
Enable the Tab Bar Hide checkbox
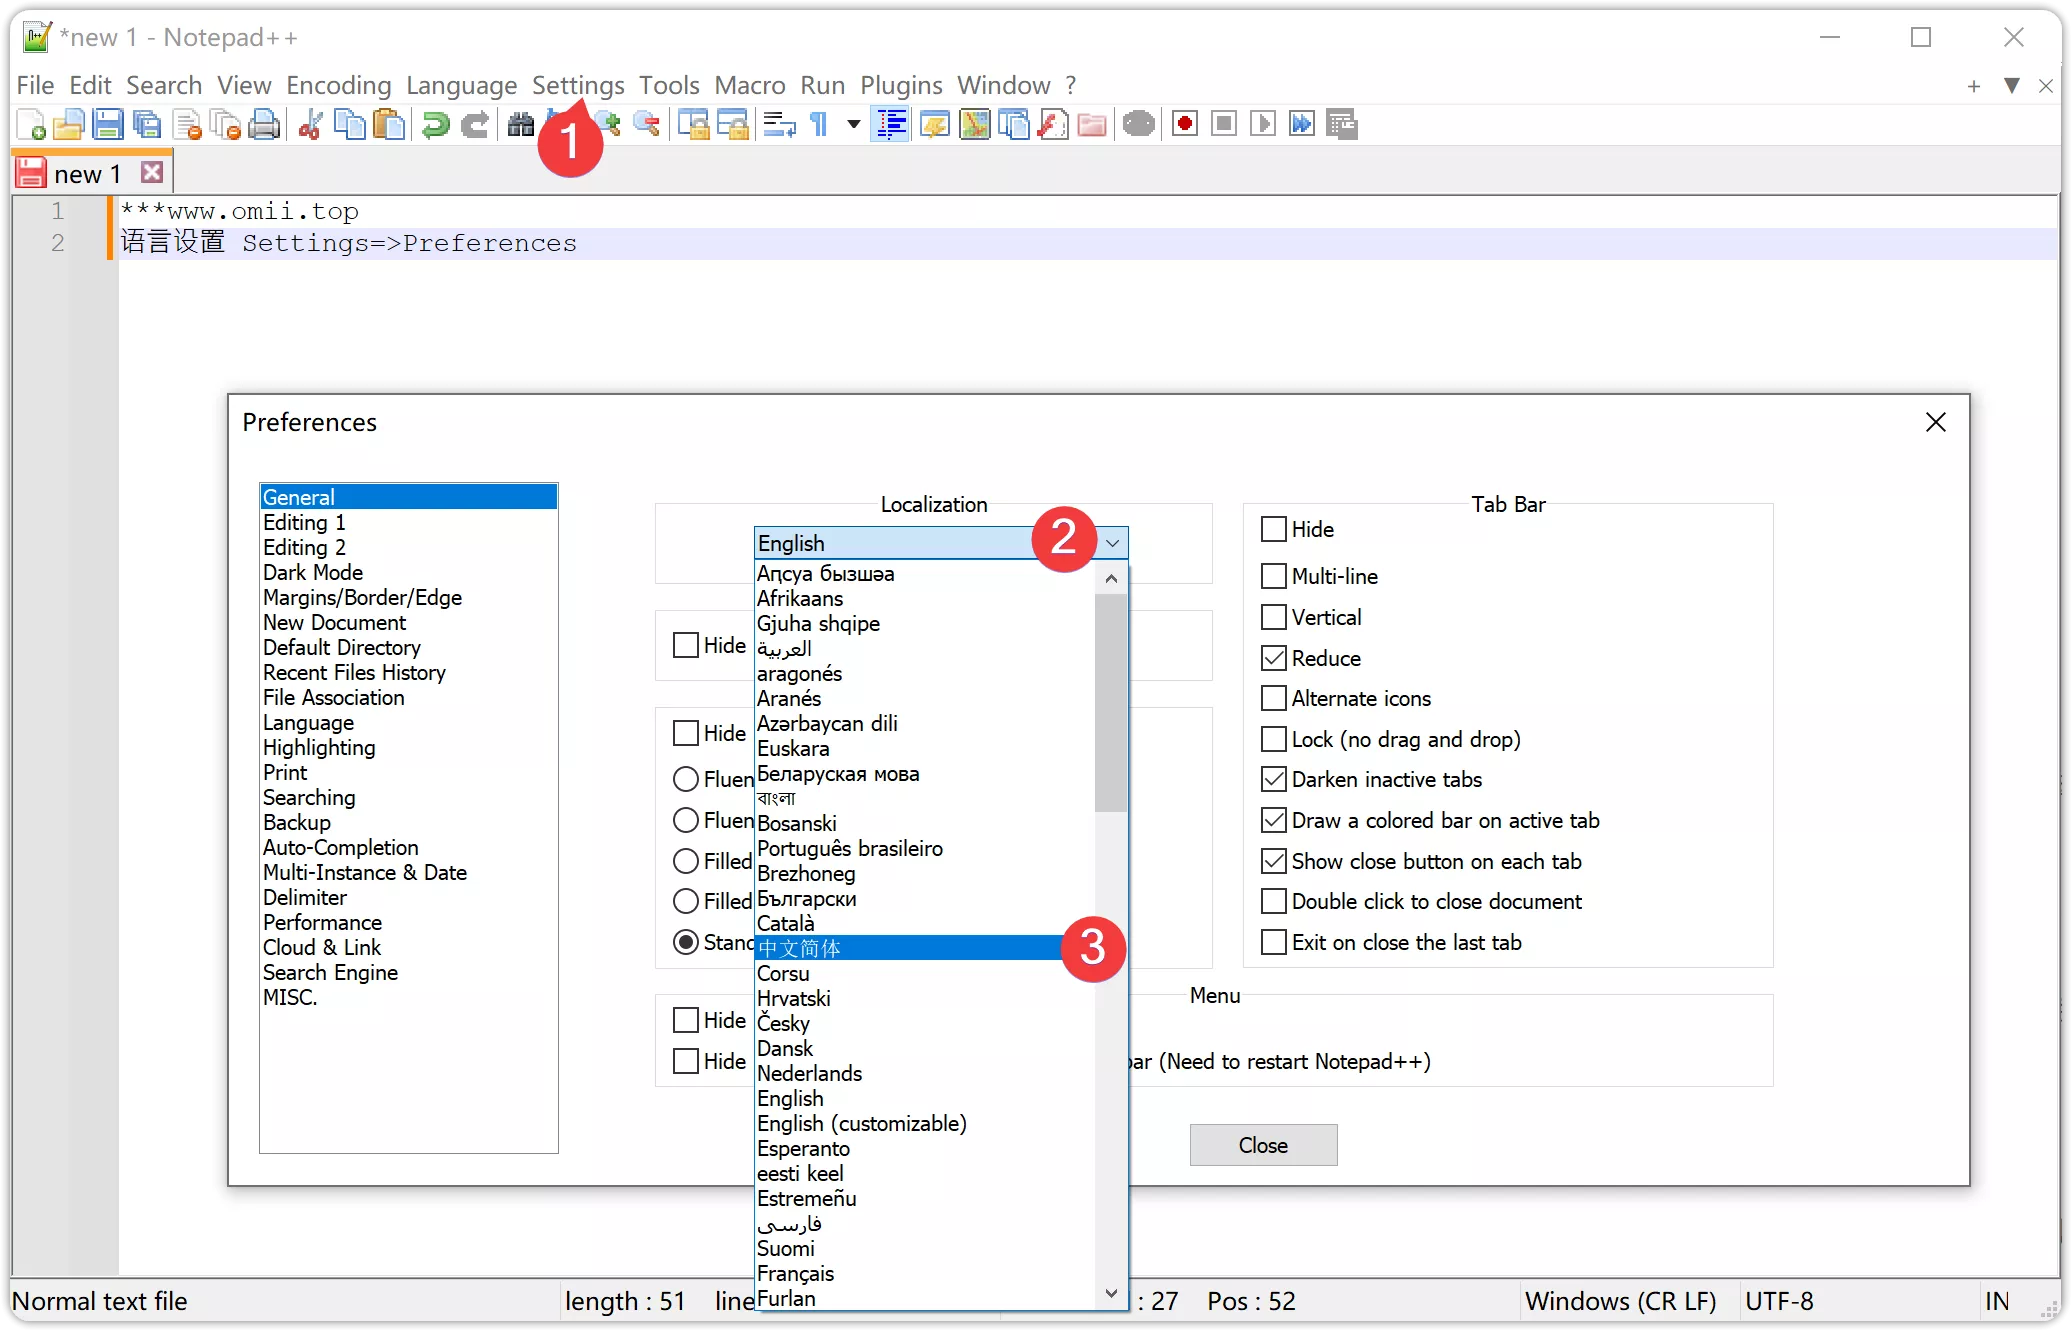pyautogui.click(x=1273, y=529)
